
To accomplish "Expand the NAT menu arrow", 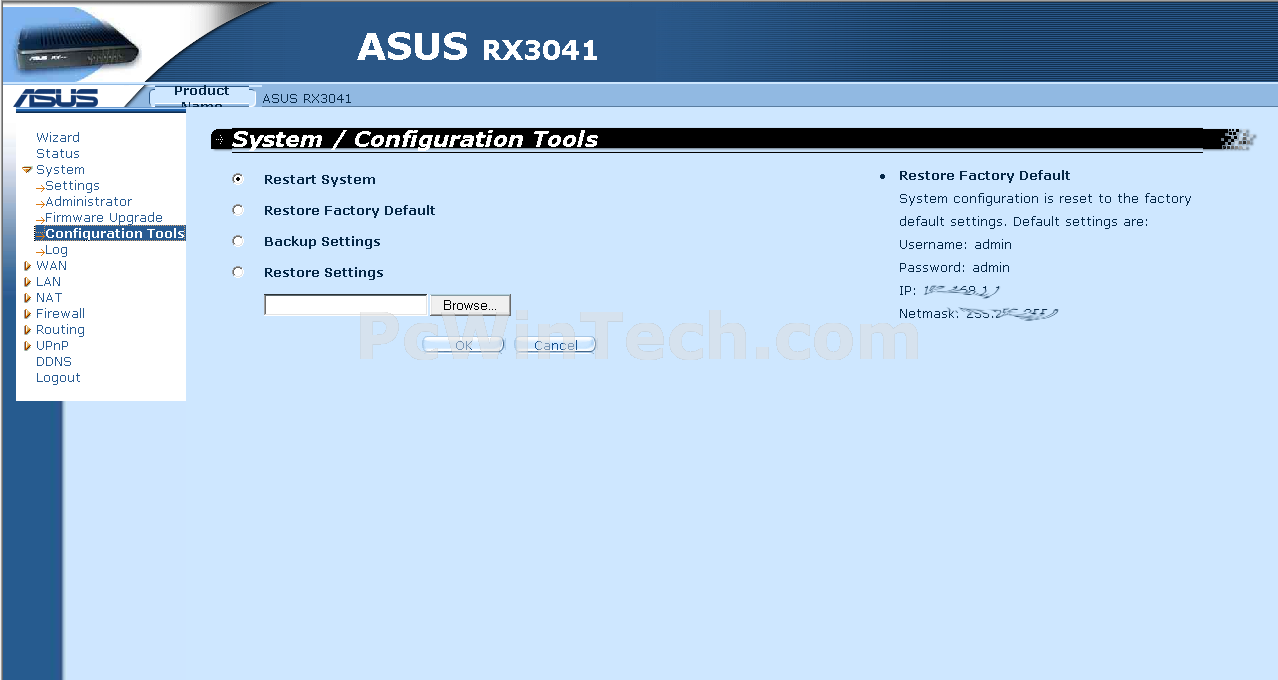I will pyautogui.click(x=27, y=298).
